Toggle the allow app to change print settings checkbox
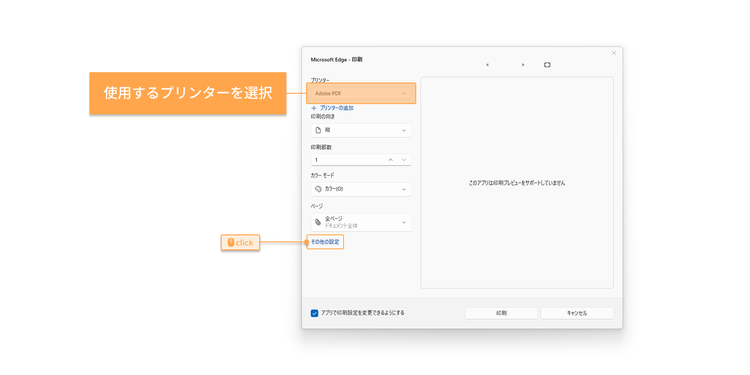Viewport: 750px width, 375px height. [x=314, y=313]
